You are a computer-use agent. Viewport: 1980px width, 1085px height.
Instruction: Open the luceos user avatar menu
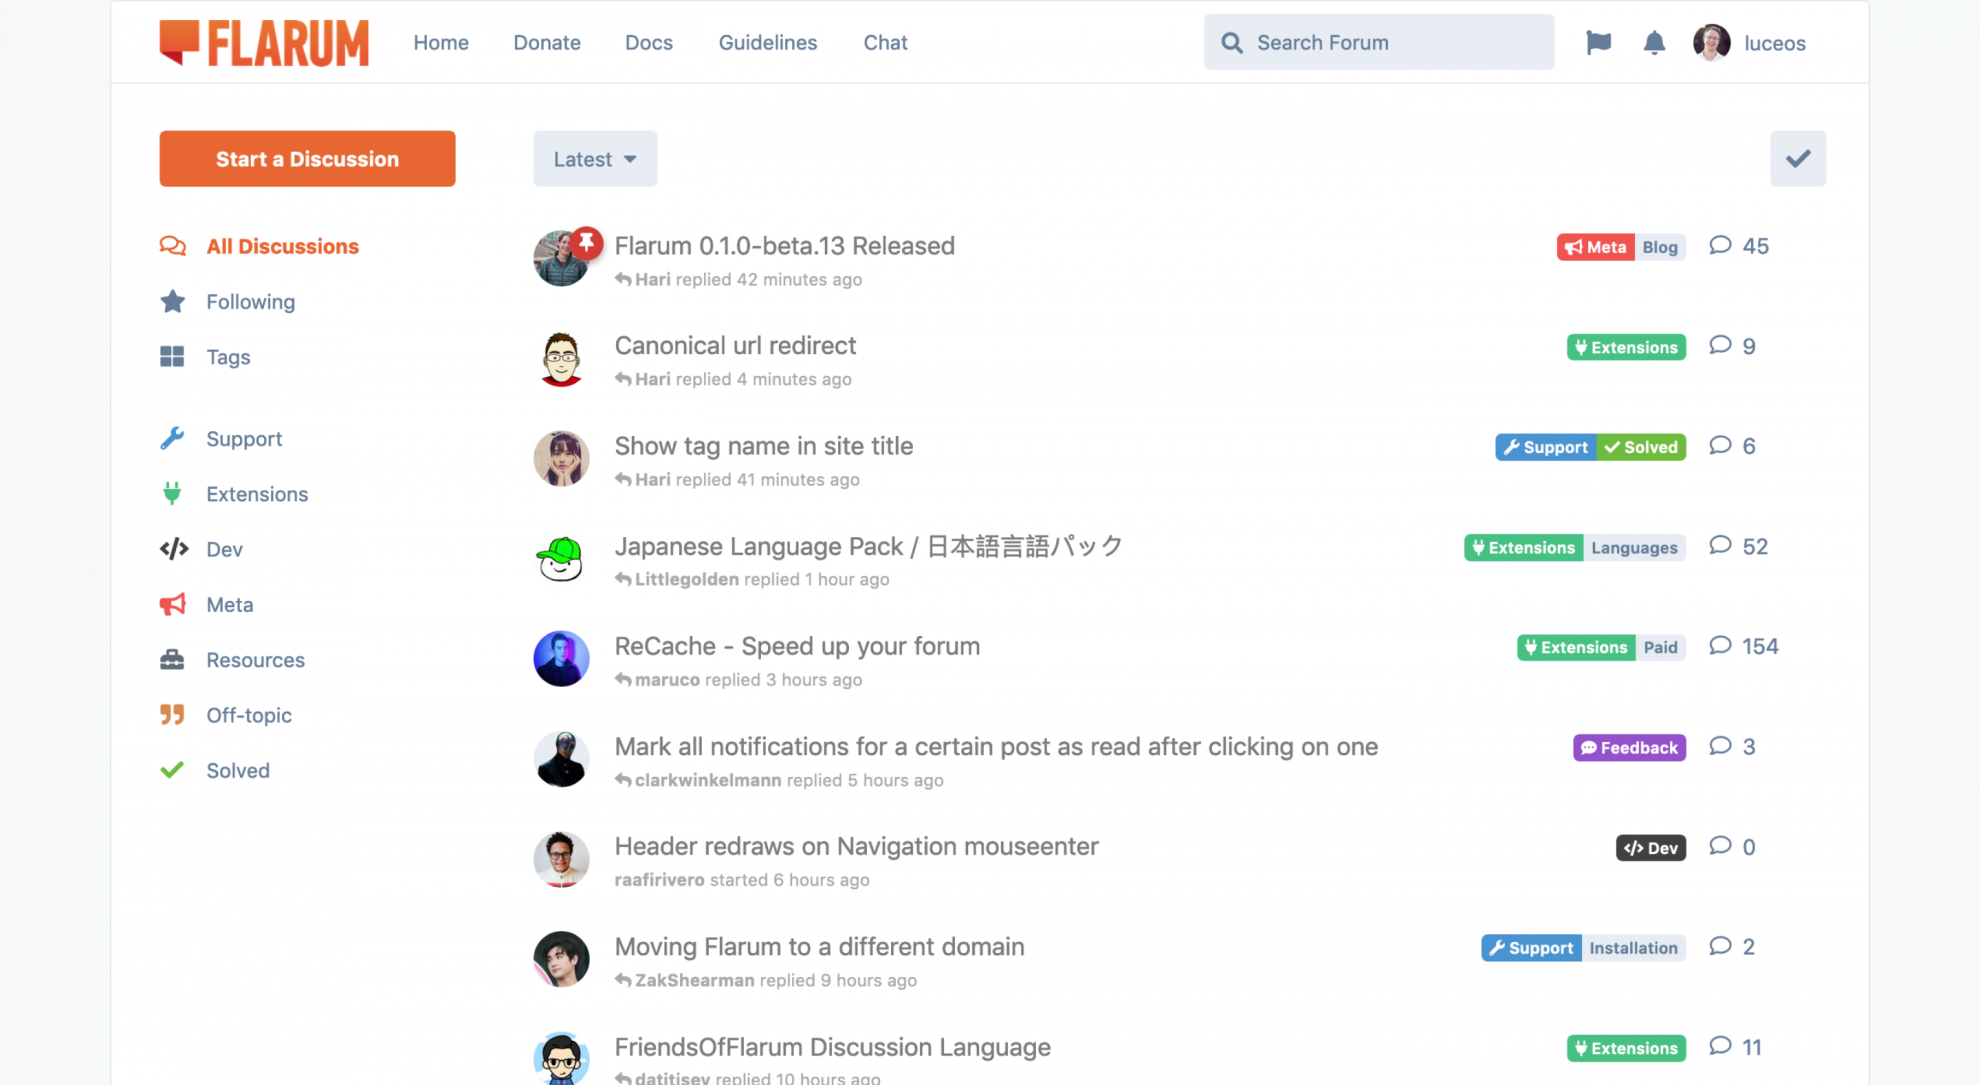[x=1711, y=42]
